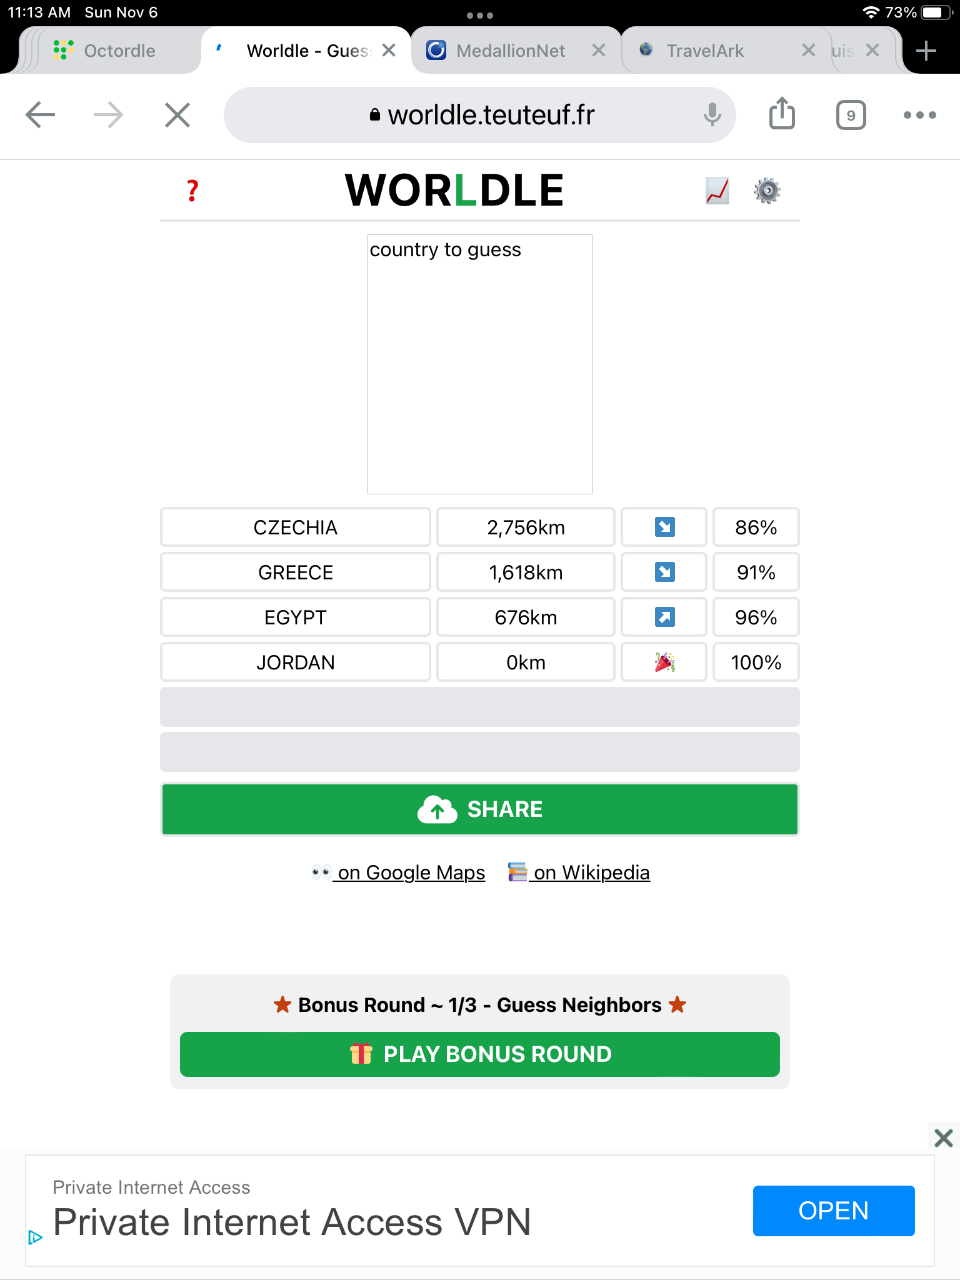Click the green SHARE button
960x1280 pixels.
480,809
